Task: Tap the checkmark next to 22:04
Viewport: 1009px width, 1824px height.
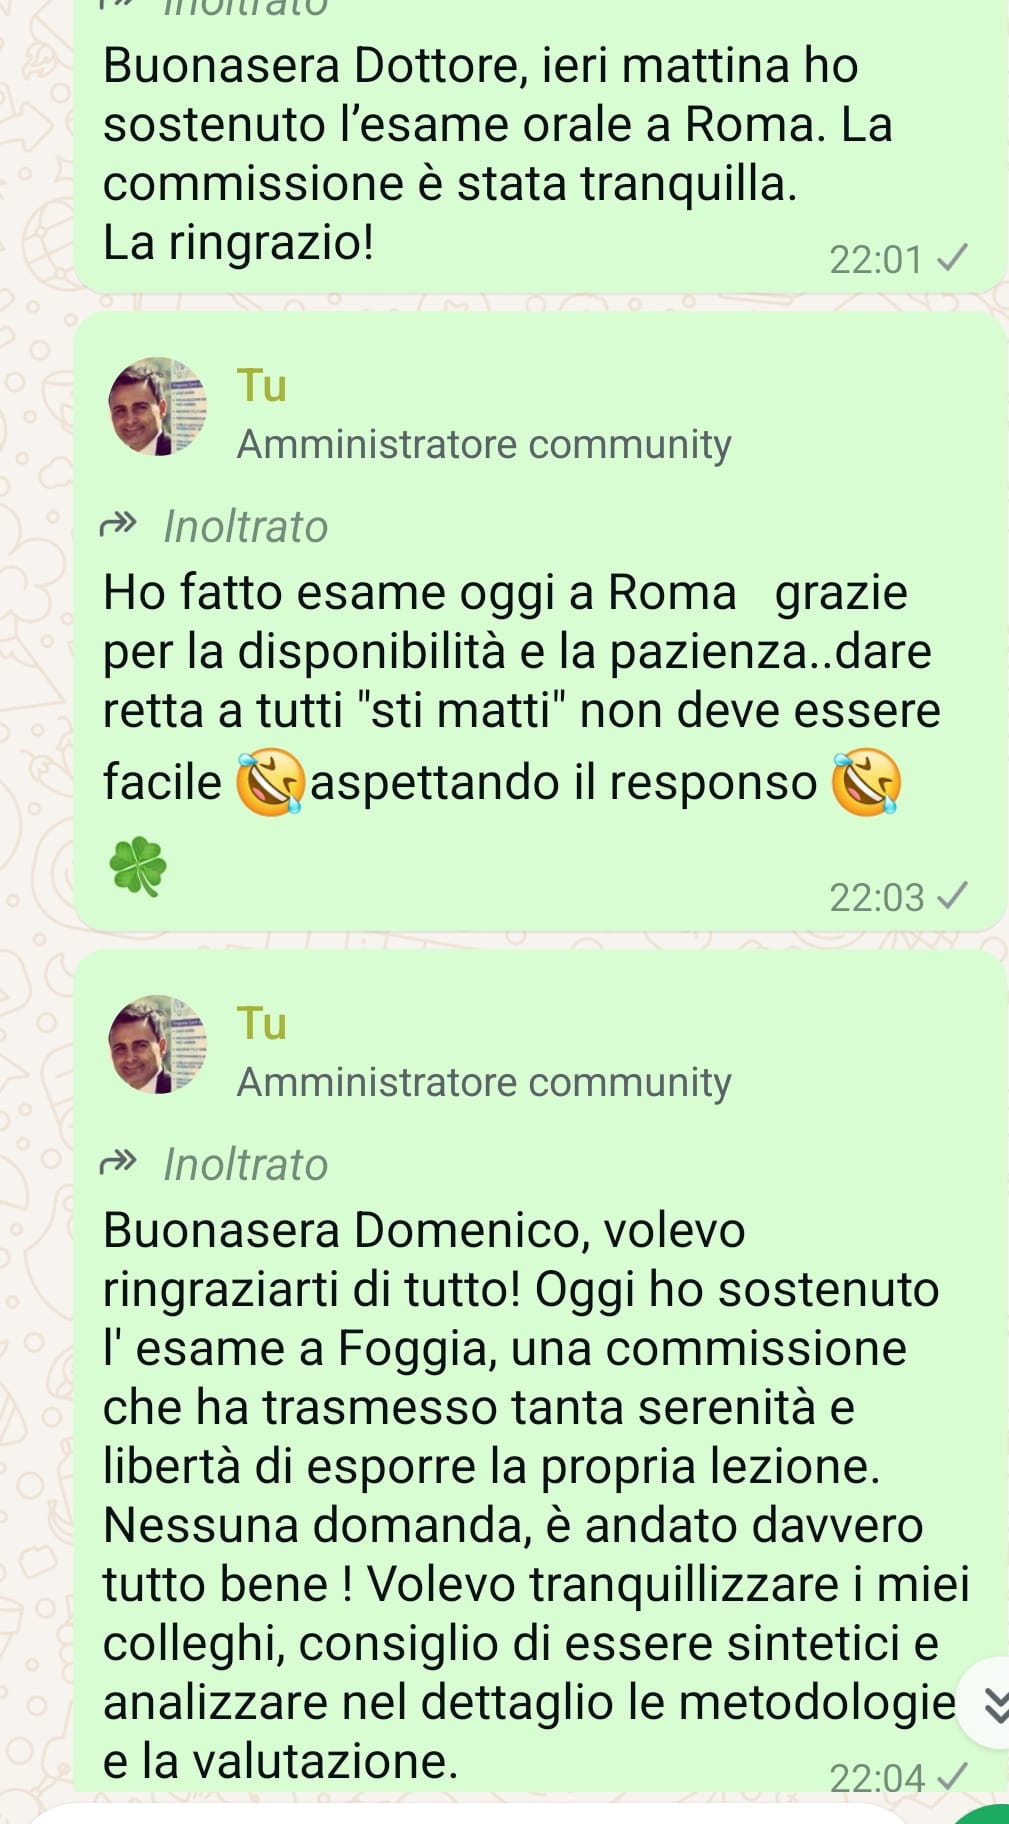Action: (x=951, y=1777)
